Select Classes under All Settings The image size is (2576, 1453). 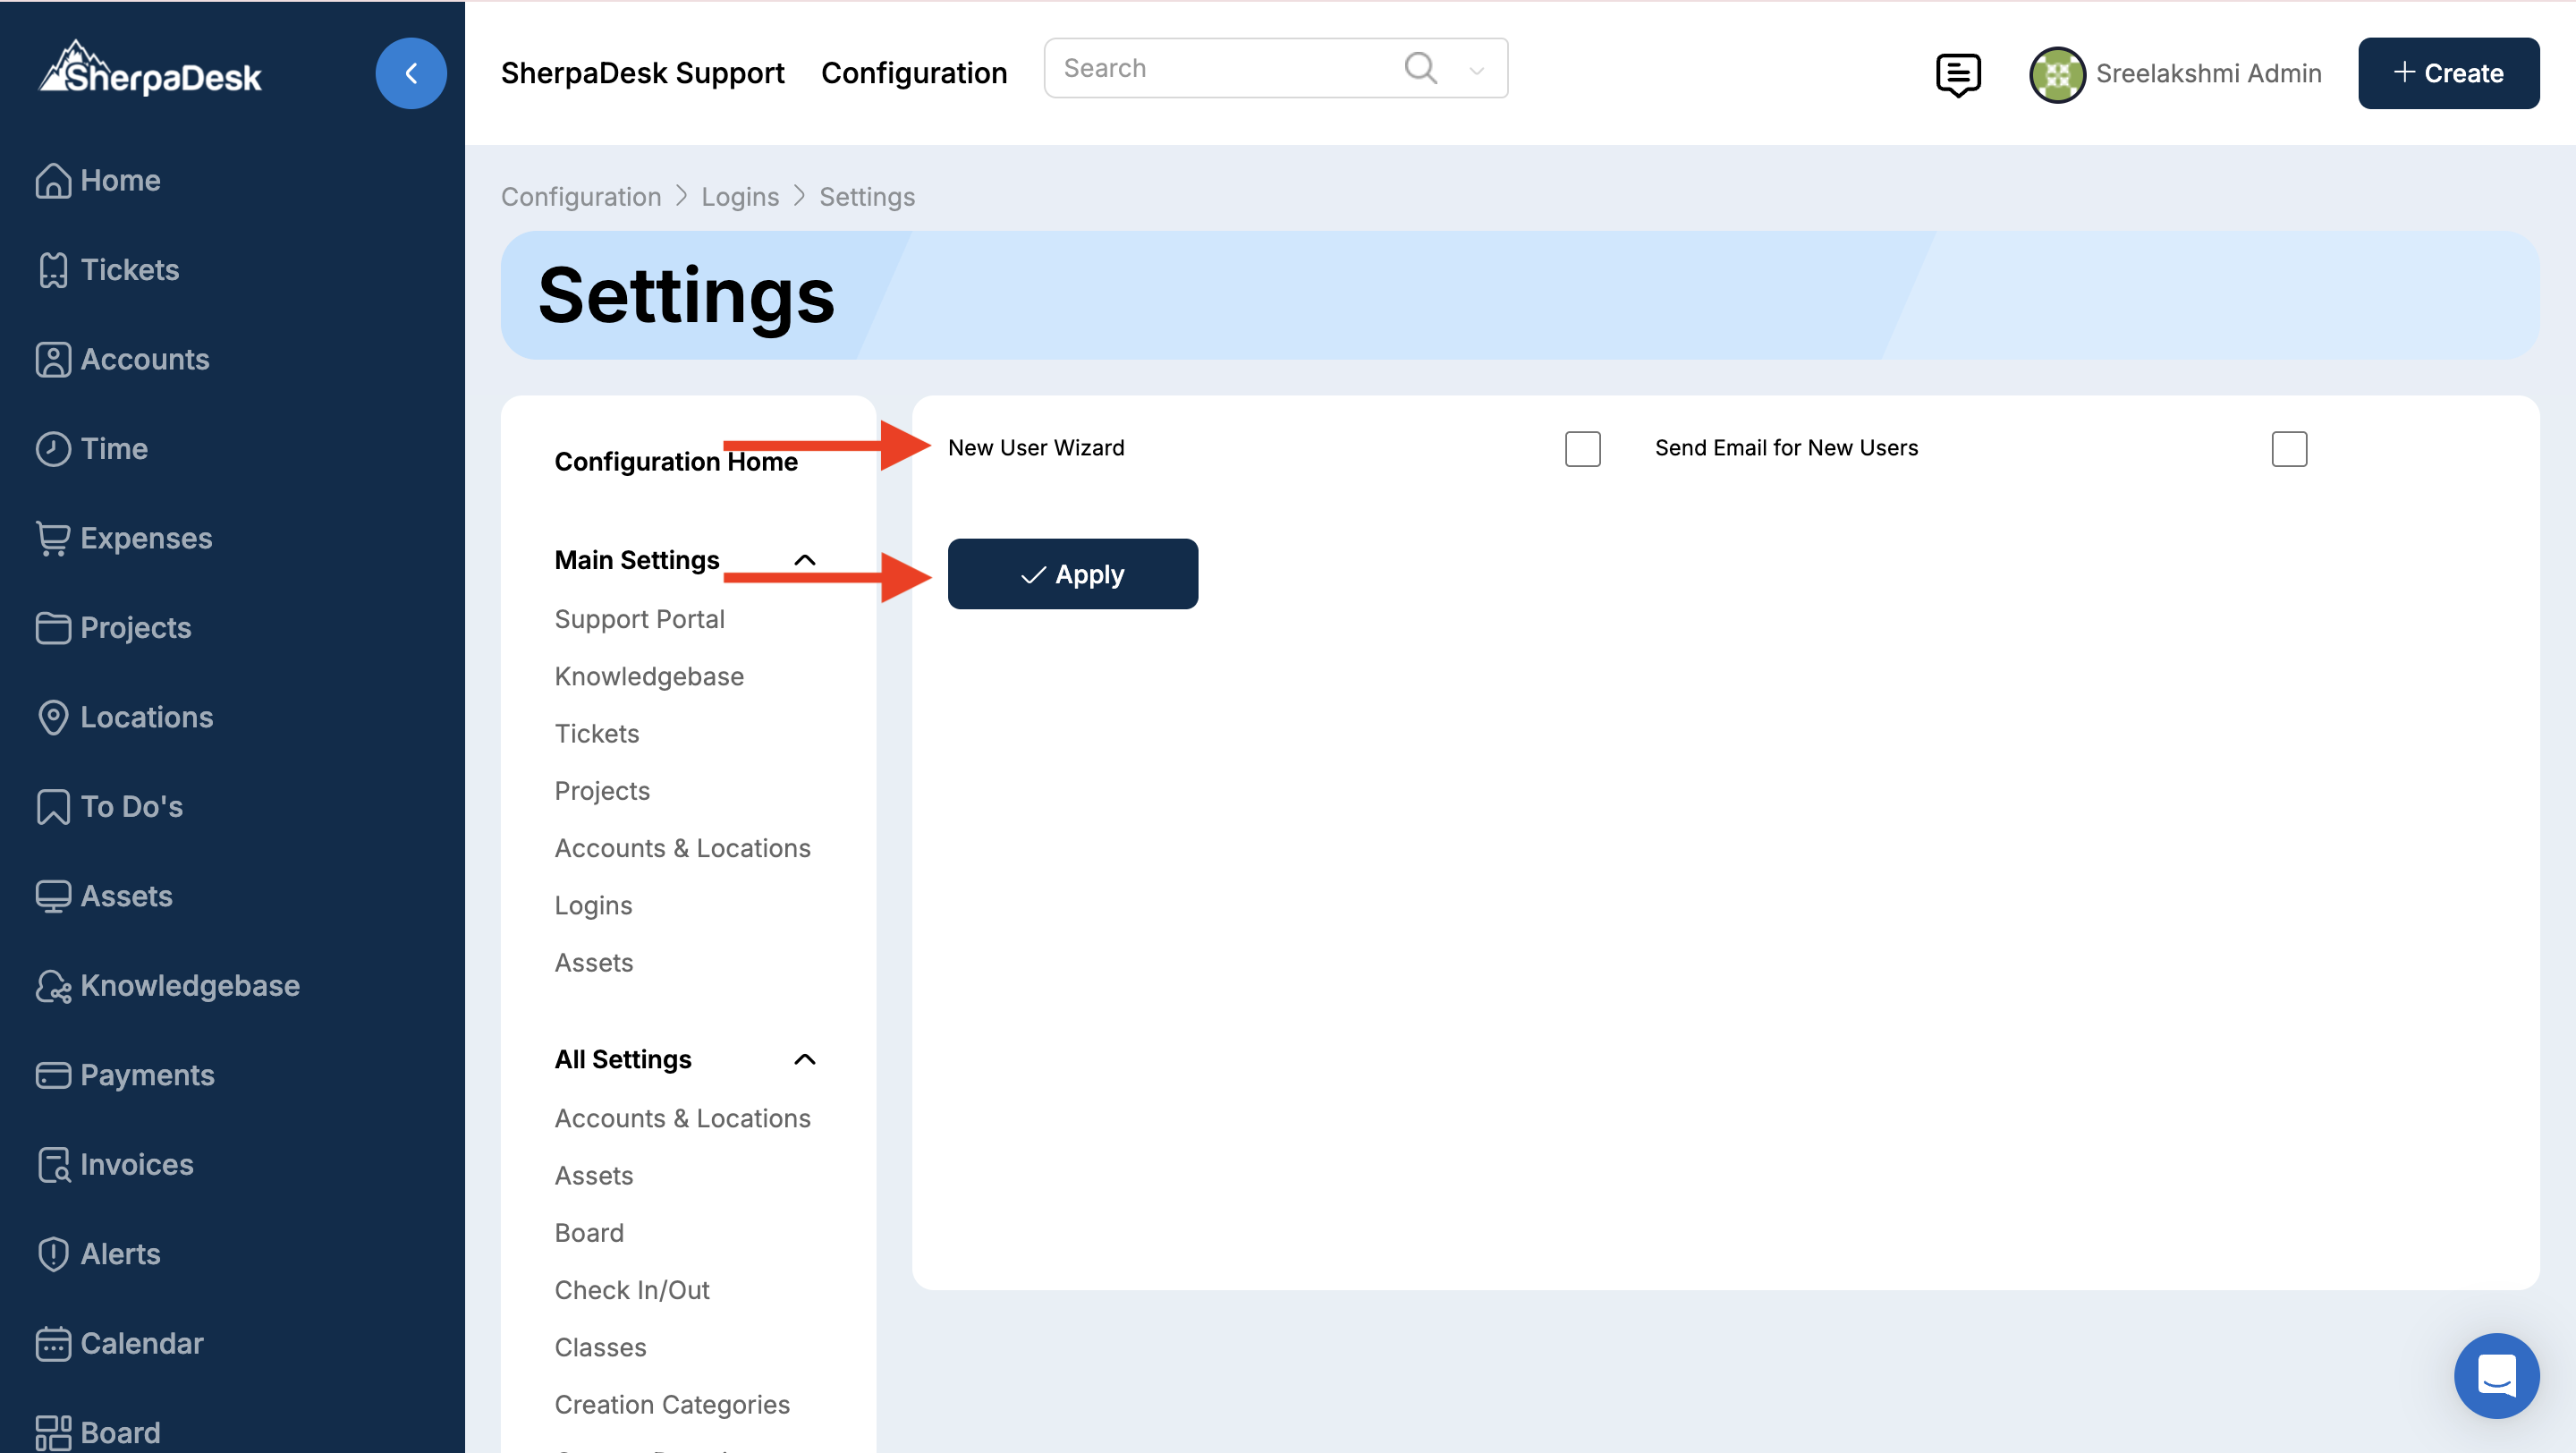tap(600, 1348)
